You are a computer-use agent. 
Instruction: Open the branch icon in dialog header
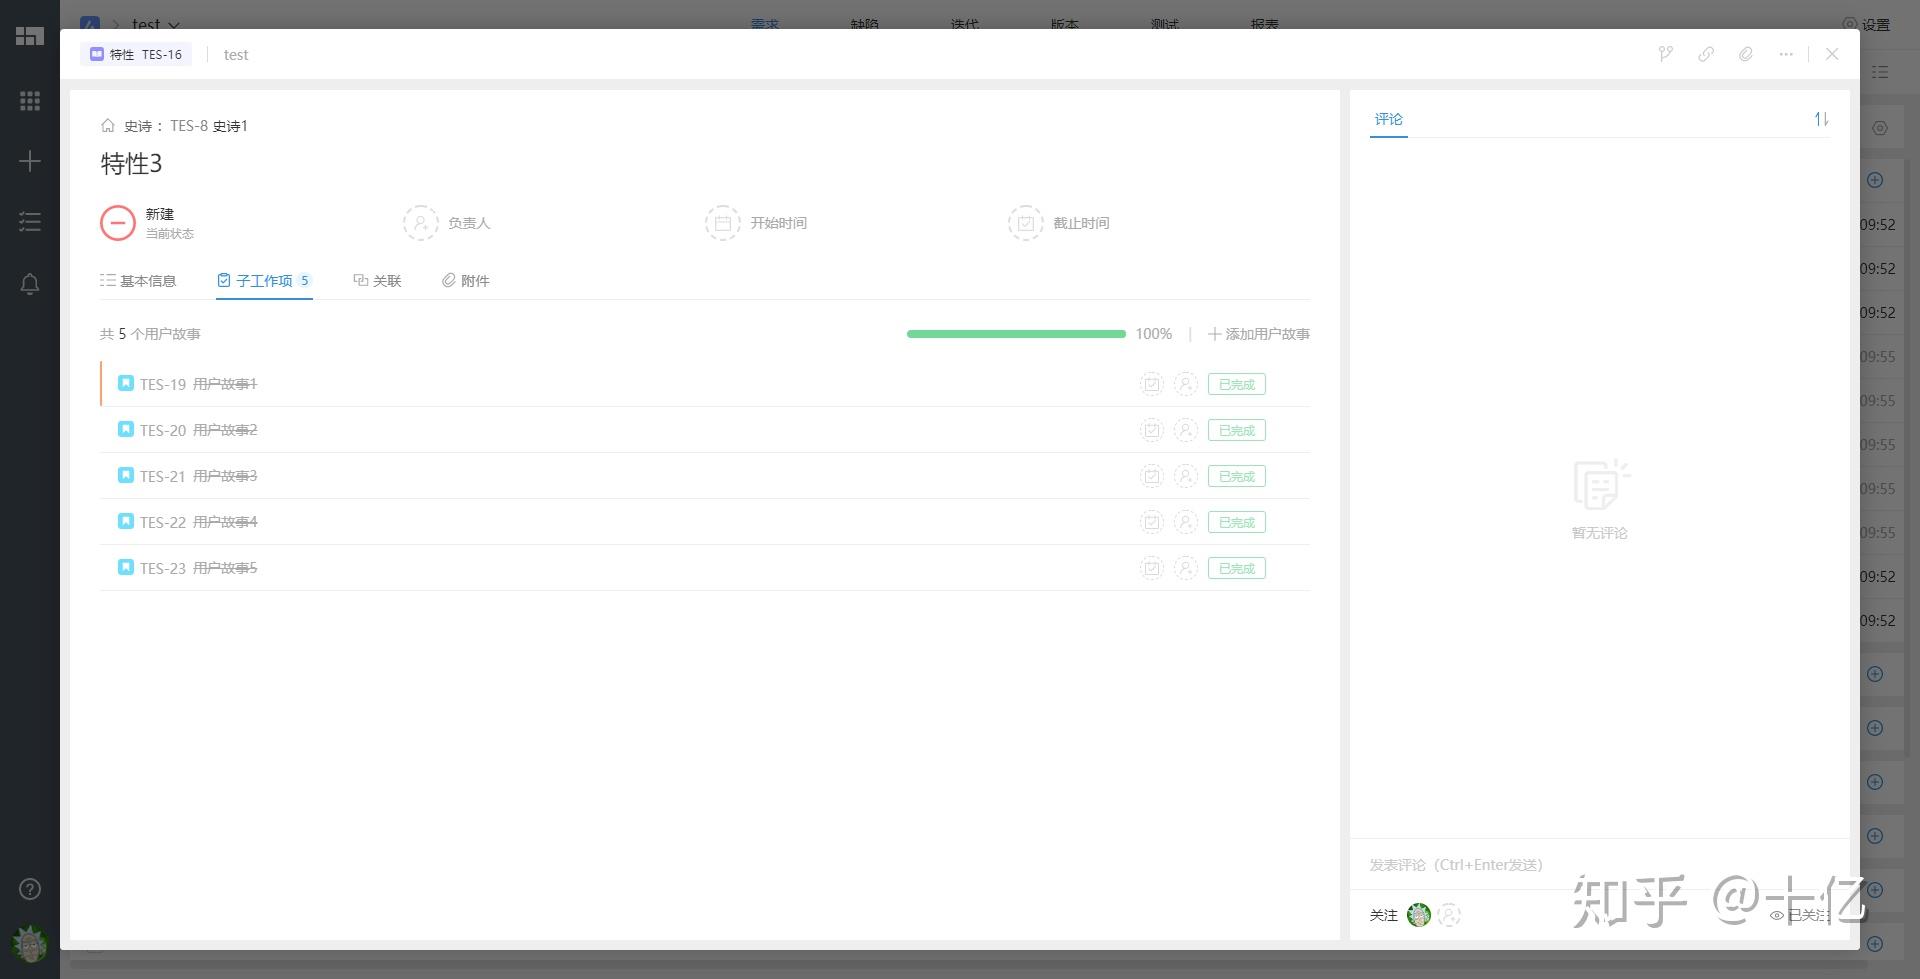point(1665,54)
